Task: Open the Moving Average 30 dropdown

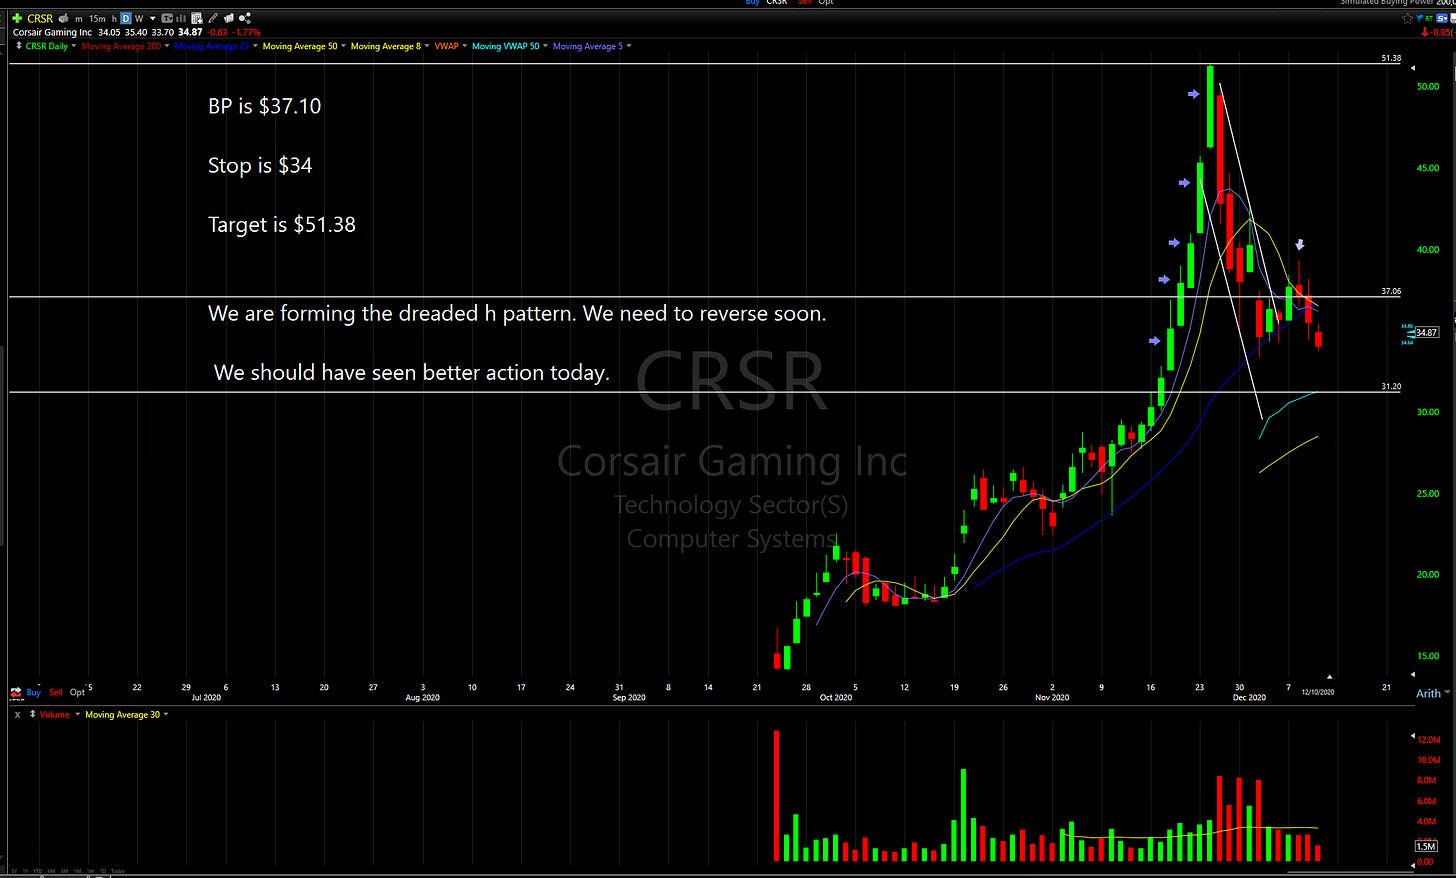Action: coord(166,714)
